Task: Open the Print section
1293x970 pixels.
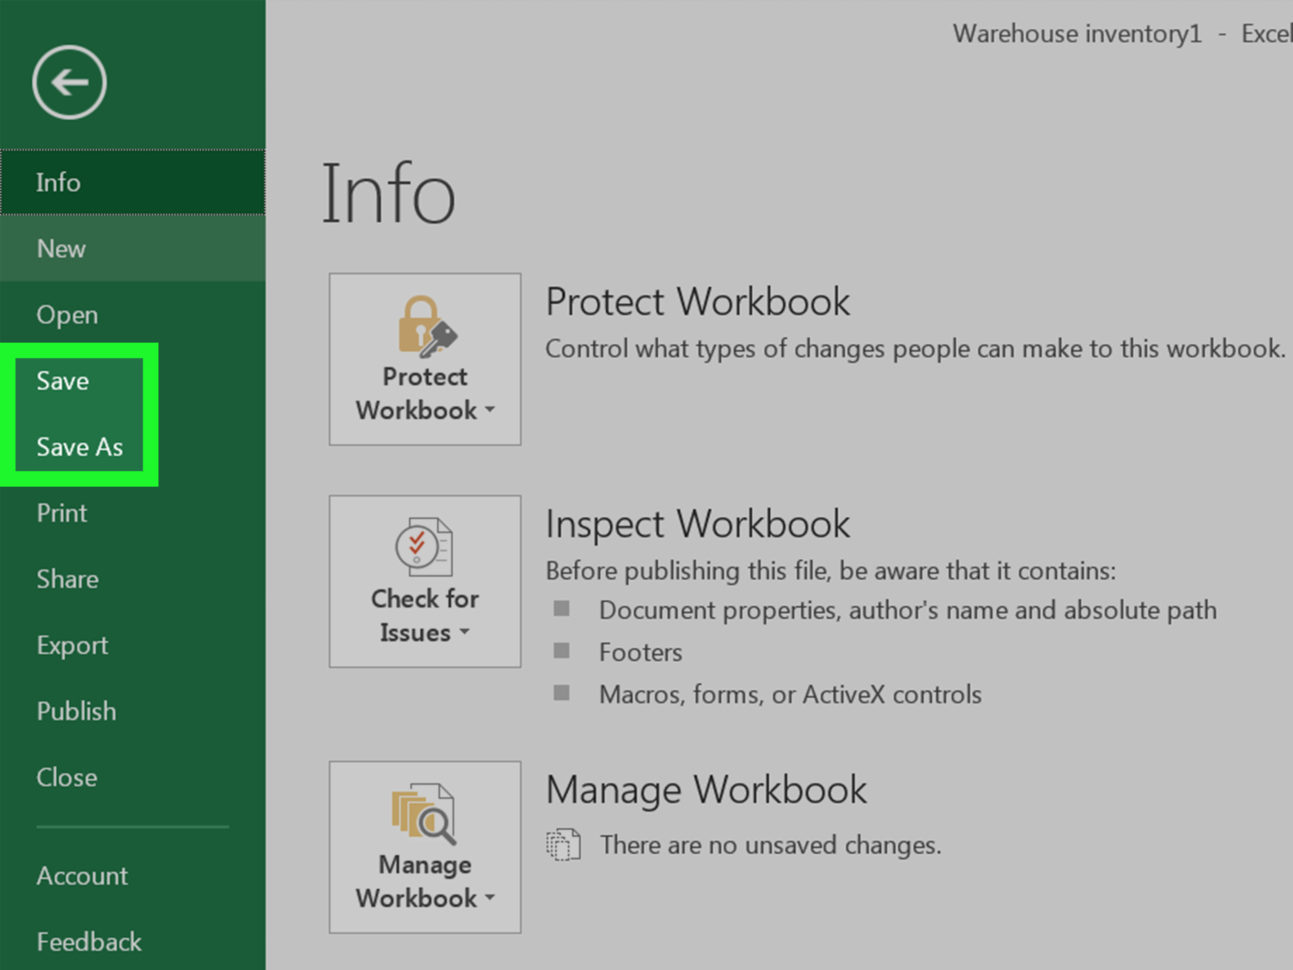Action: pyautogui.click(x=61, y=513)
